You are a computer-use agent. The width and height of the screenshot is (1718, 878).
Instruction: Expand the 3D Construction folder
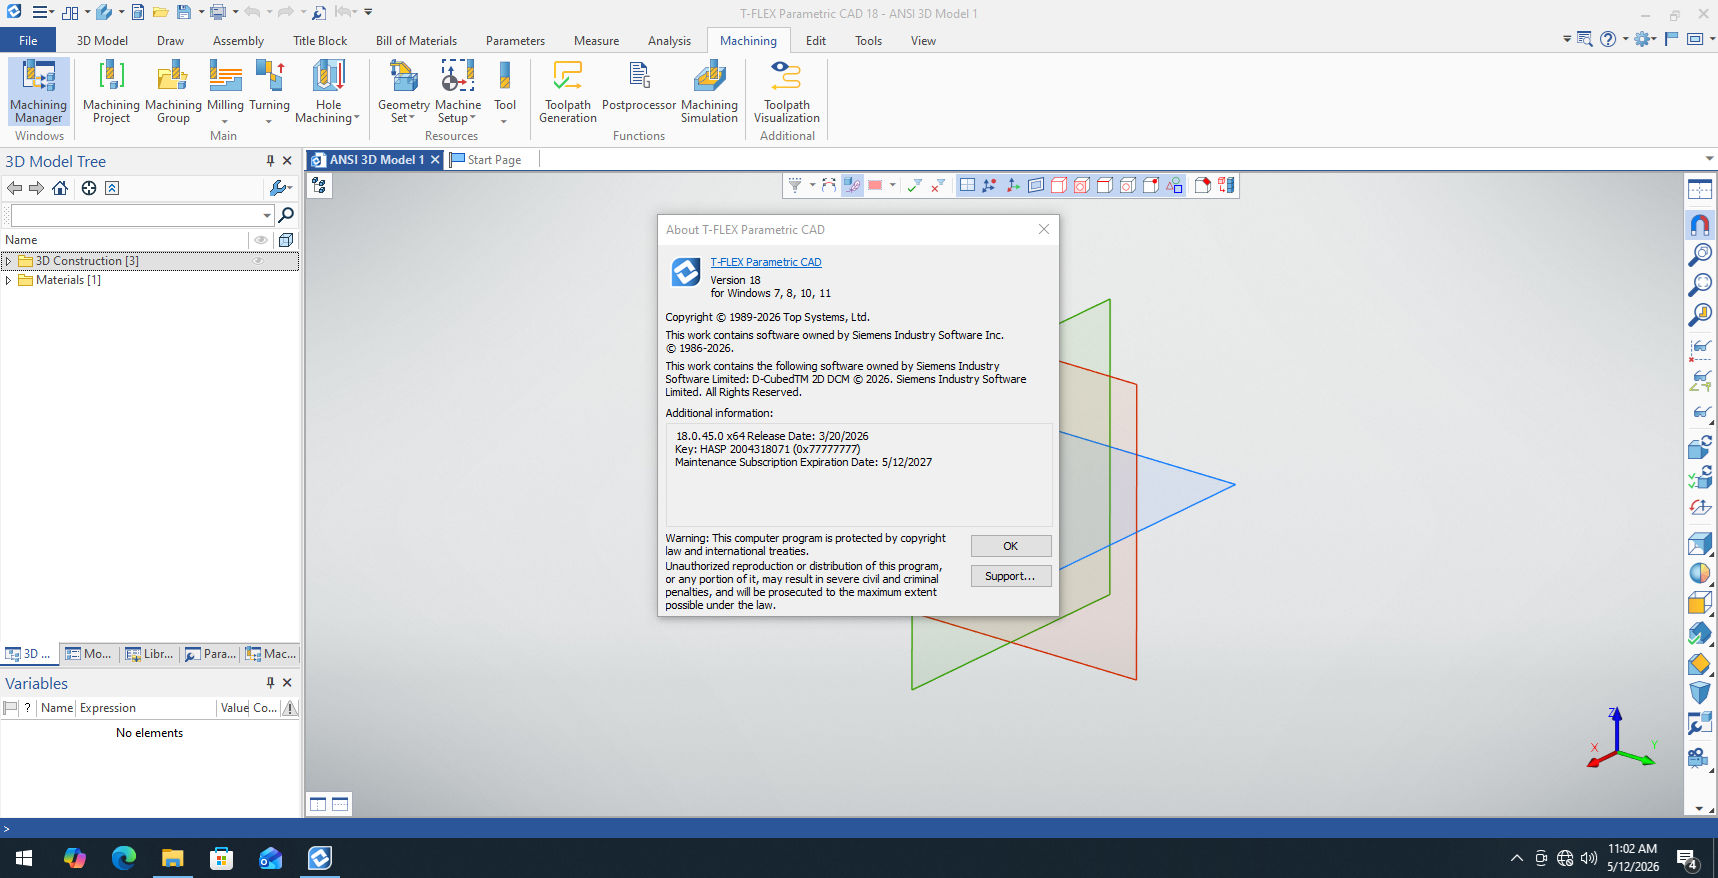click(8, 261)
